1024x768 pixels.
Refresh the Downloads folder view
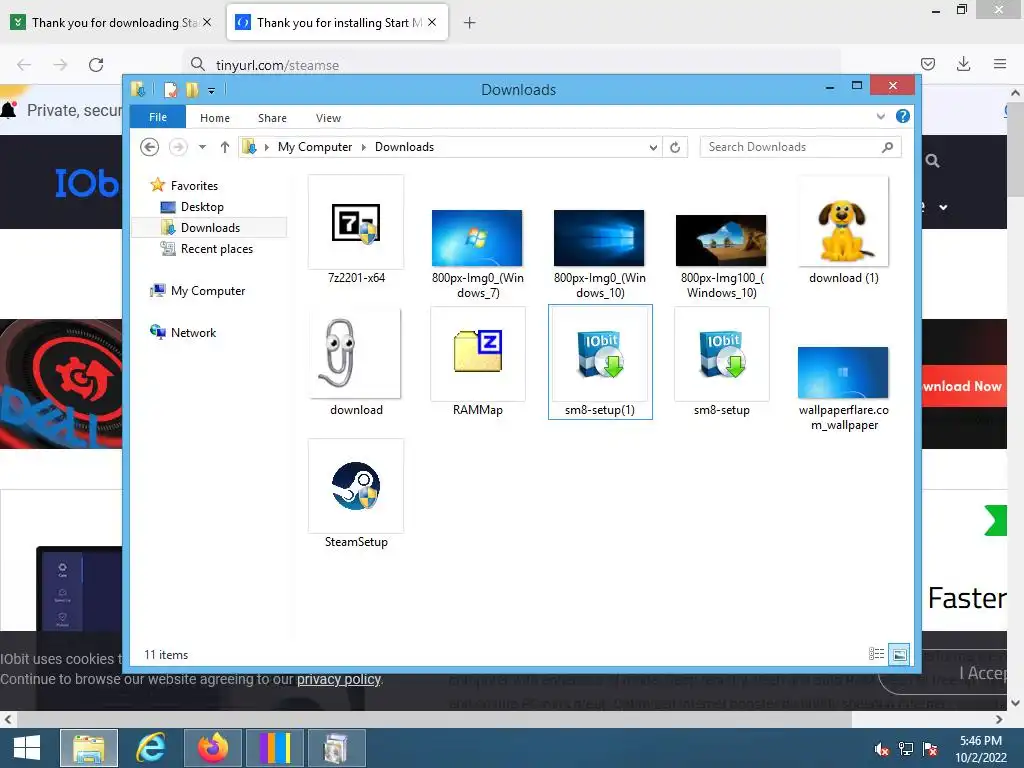coord(675,148)
